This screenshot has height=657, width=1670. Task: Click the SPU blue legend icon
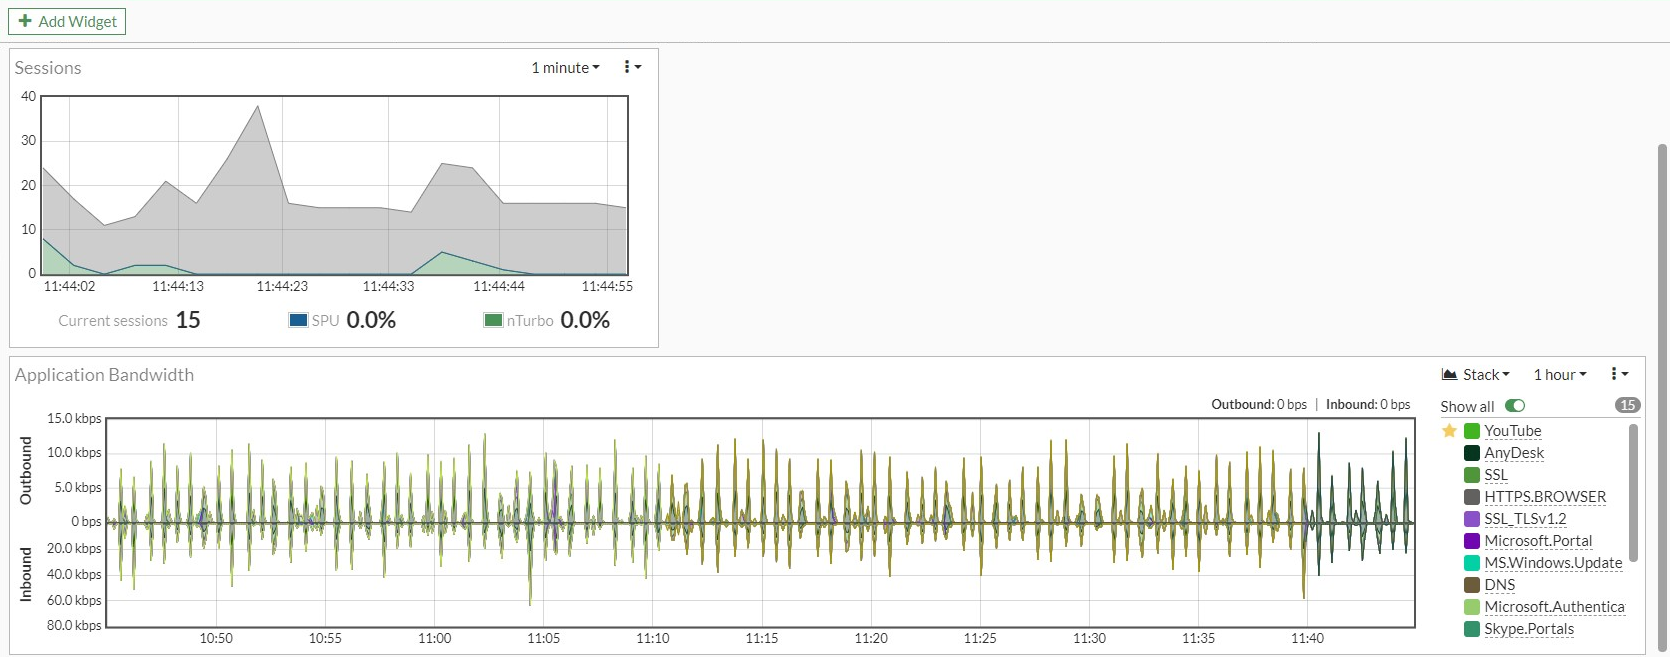(298, 320)
